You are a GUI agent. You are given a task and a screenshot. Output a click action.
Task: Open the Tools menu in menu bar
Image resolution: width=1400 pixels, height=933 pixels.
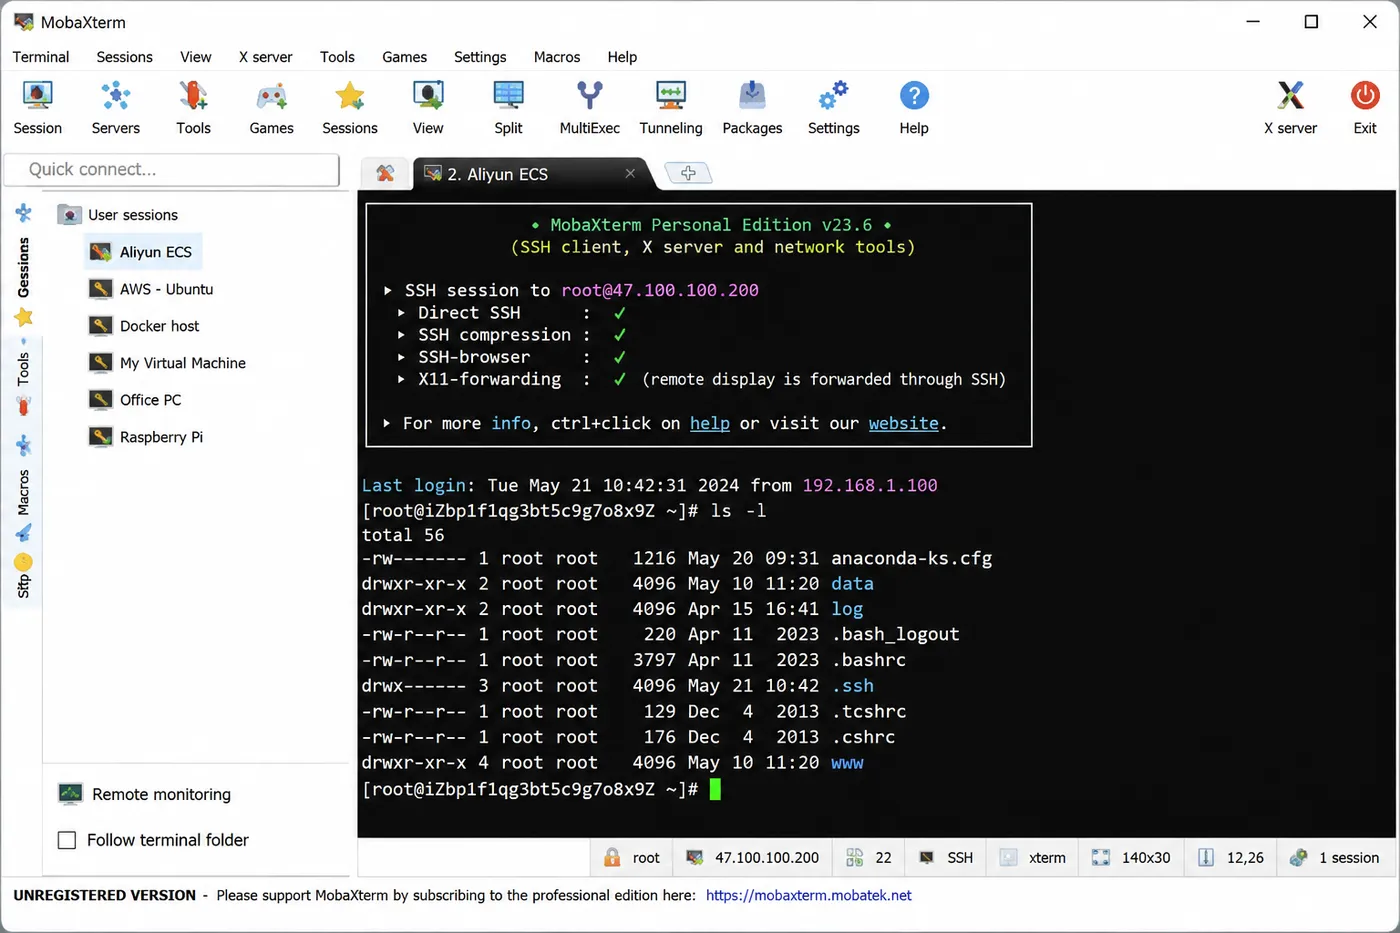click(x=338, y=57)
